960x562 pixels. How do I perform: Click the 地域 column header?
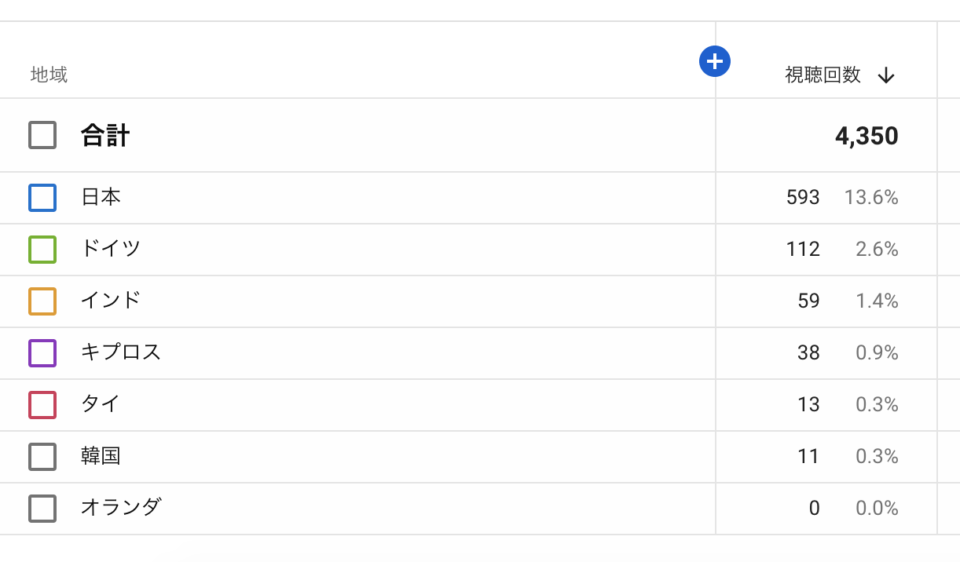pos(49,75)
